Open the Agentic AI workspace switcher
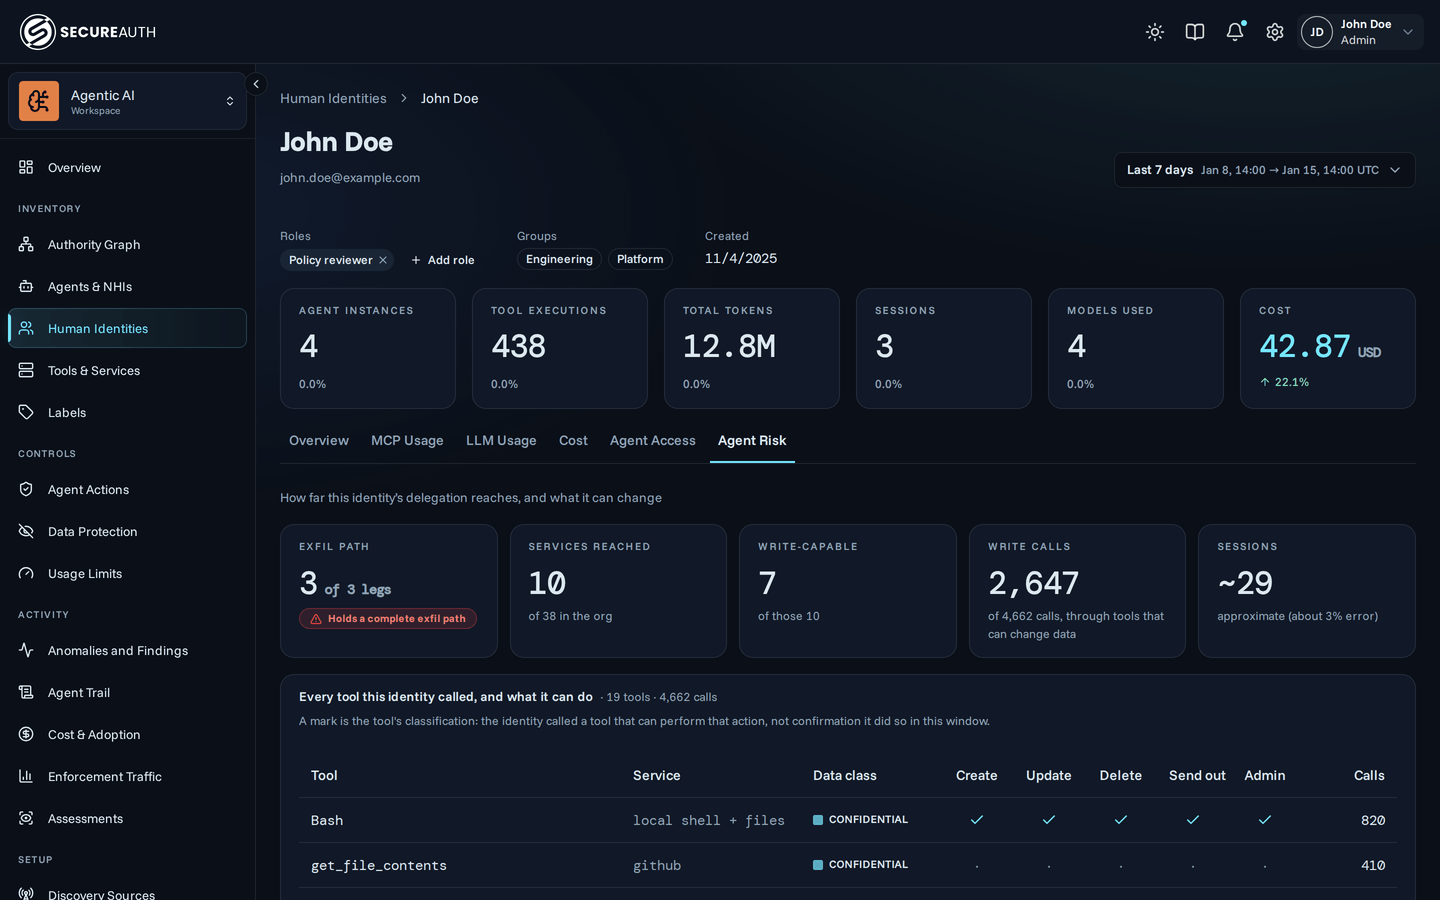 tap(127, 101)
